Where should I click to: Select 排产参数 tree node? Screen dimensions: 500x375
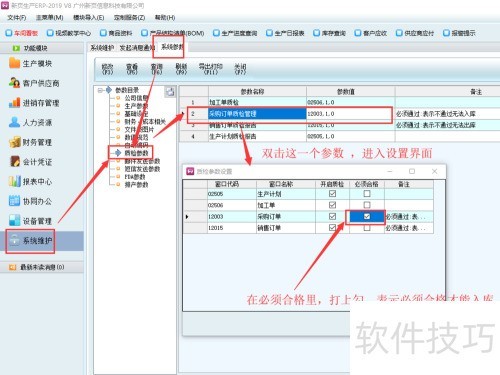pyautogui.click(x=136, y=185)
